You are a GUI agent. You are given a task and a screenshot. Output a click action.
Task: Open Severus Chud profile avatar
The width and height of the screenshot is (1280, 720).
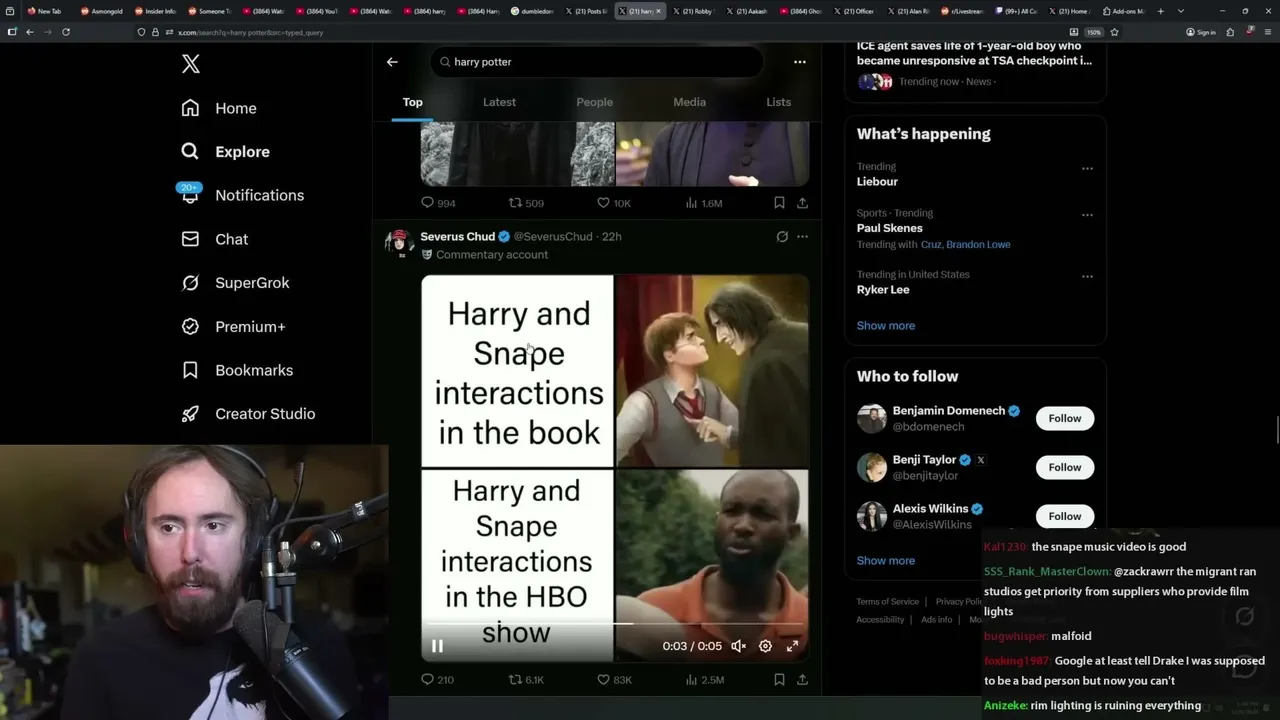pos(399,243)
